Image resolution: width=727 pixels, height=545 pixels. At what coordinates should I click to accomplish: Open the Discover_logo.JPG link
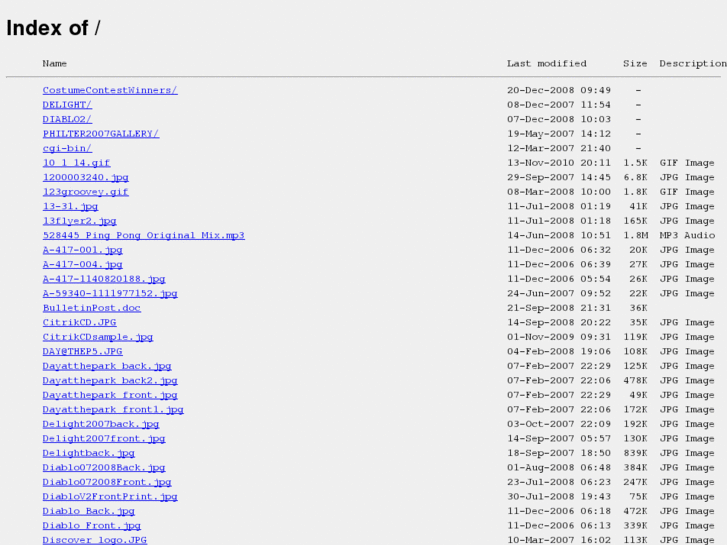pos(95,540)
